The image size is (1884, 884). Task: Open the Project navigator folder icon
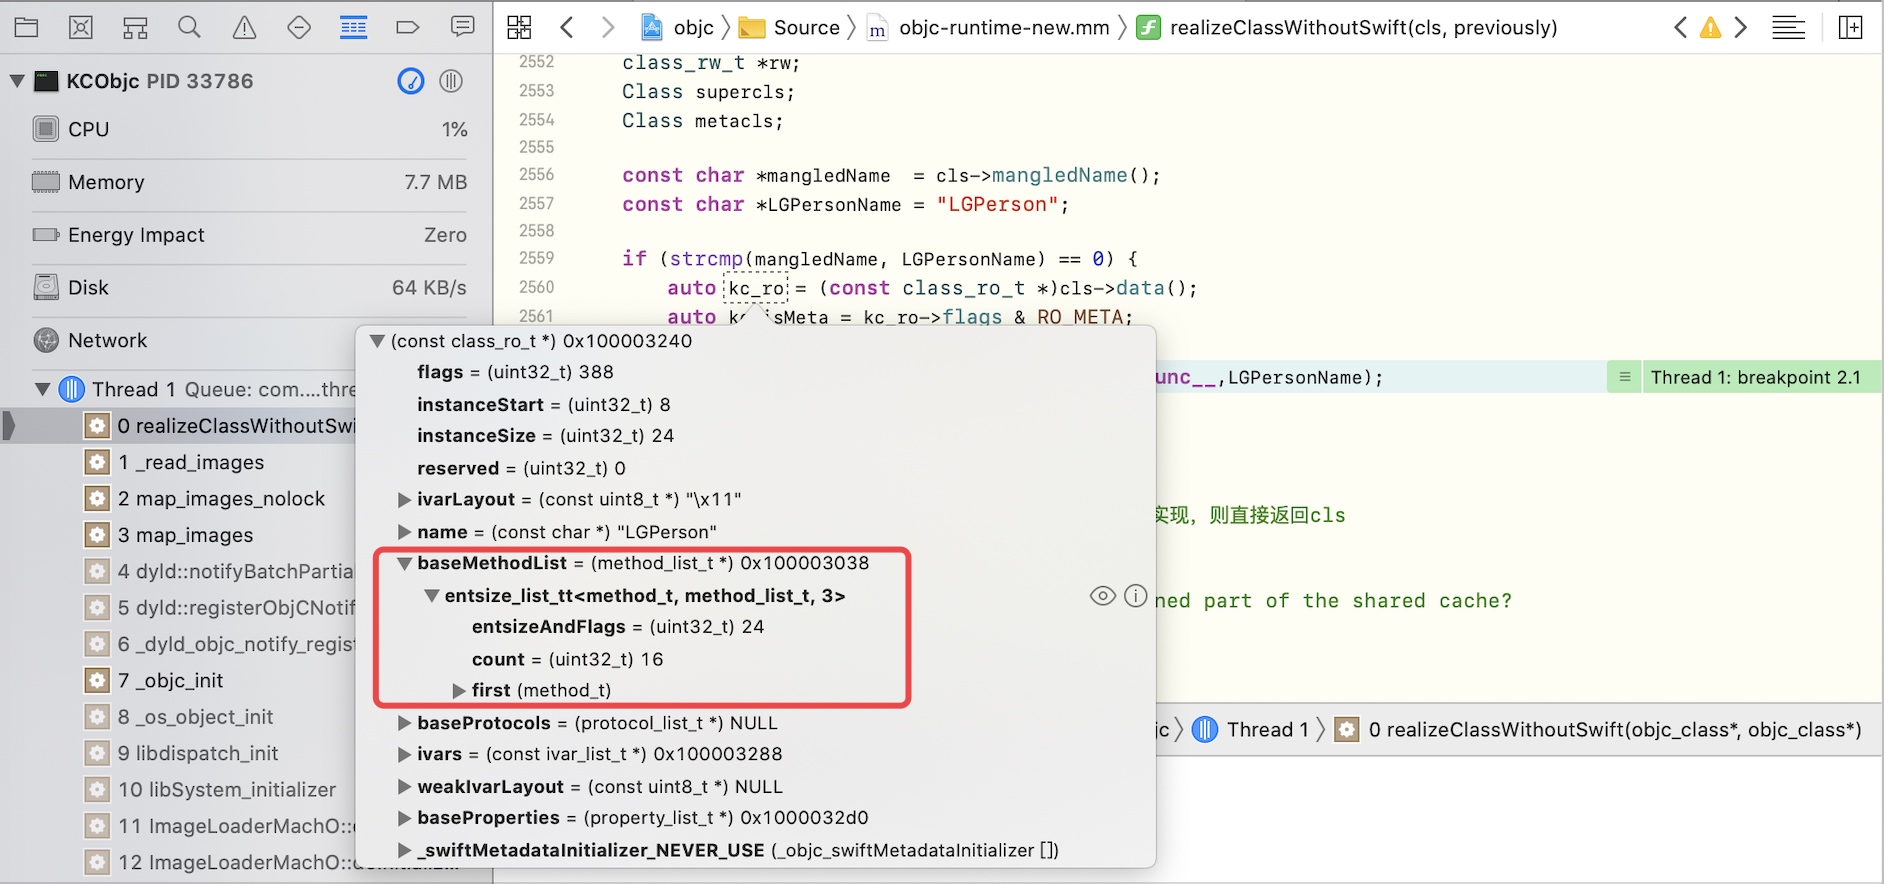point(27,27)
